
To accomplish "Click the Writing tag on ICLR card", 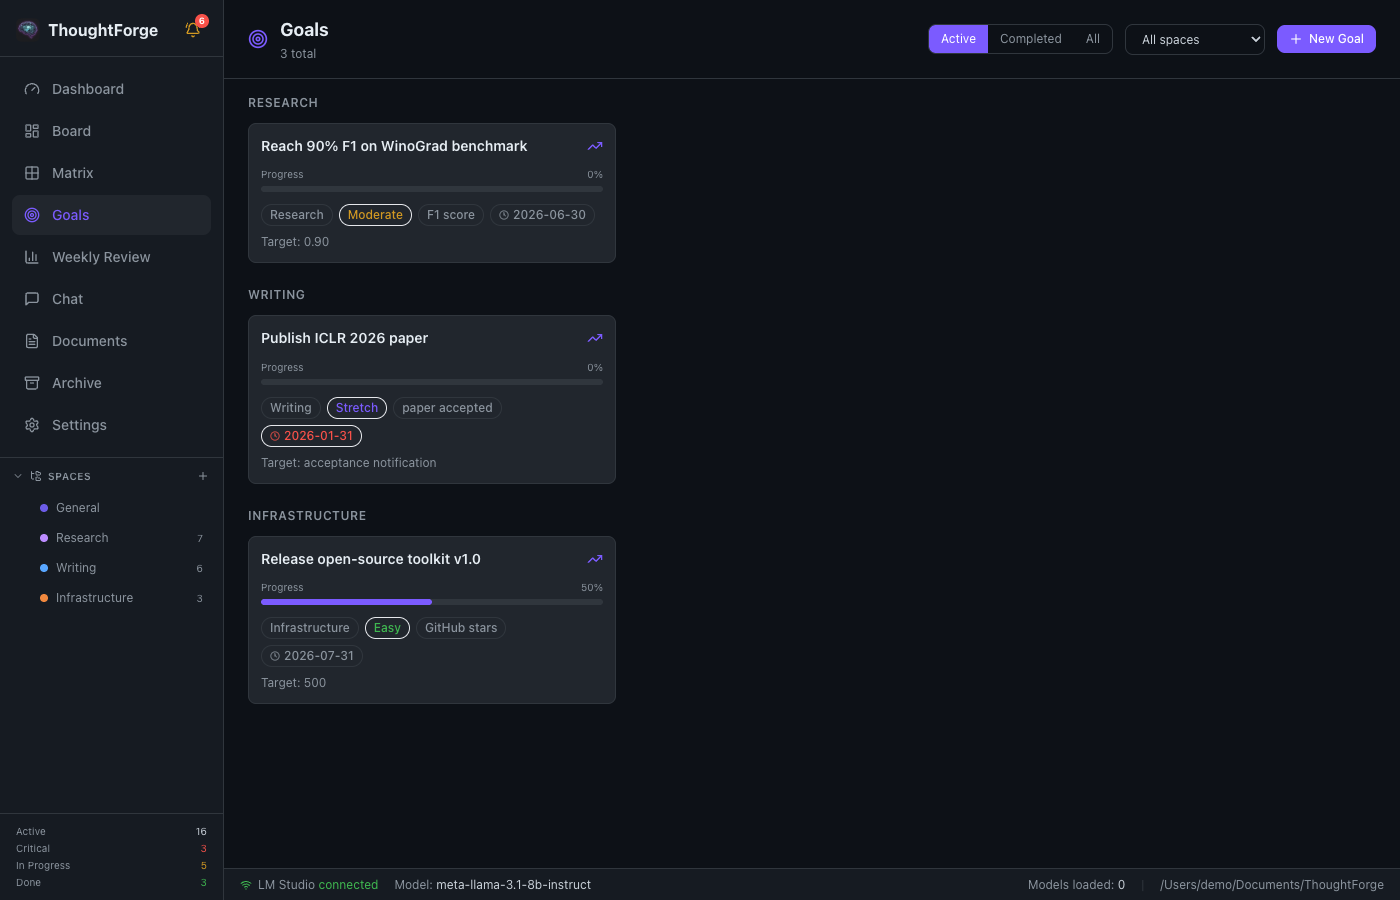I will (x=291, y=408).
